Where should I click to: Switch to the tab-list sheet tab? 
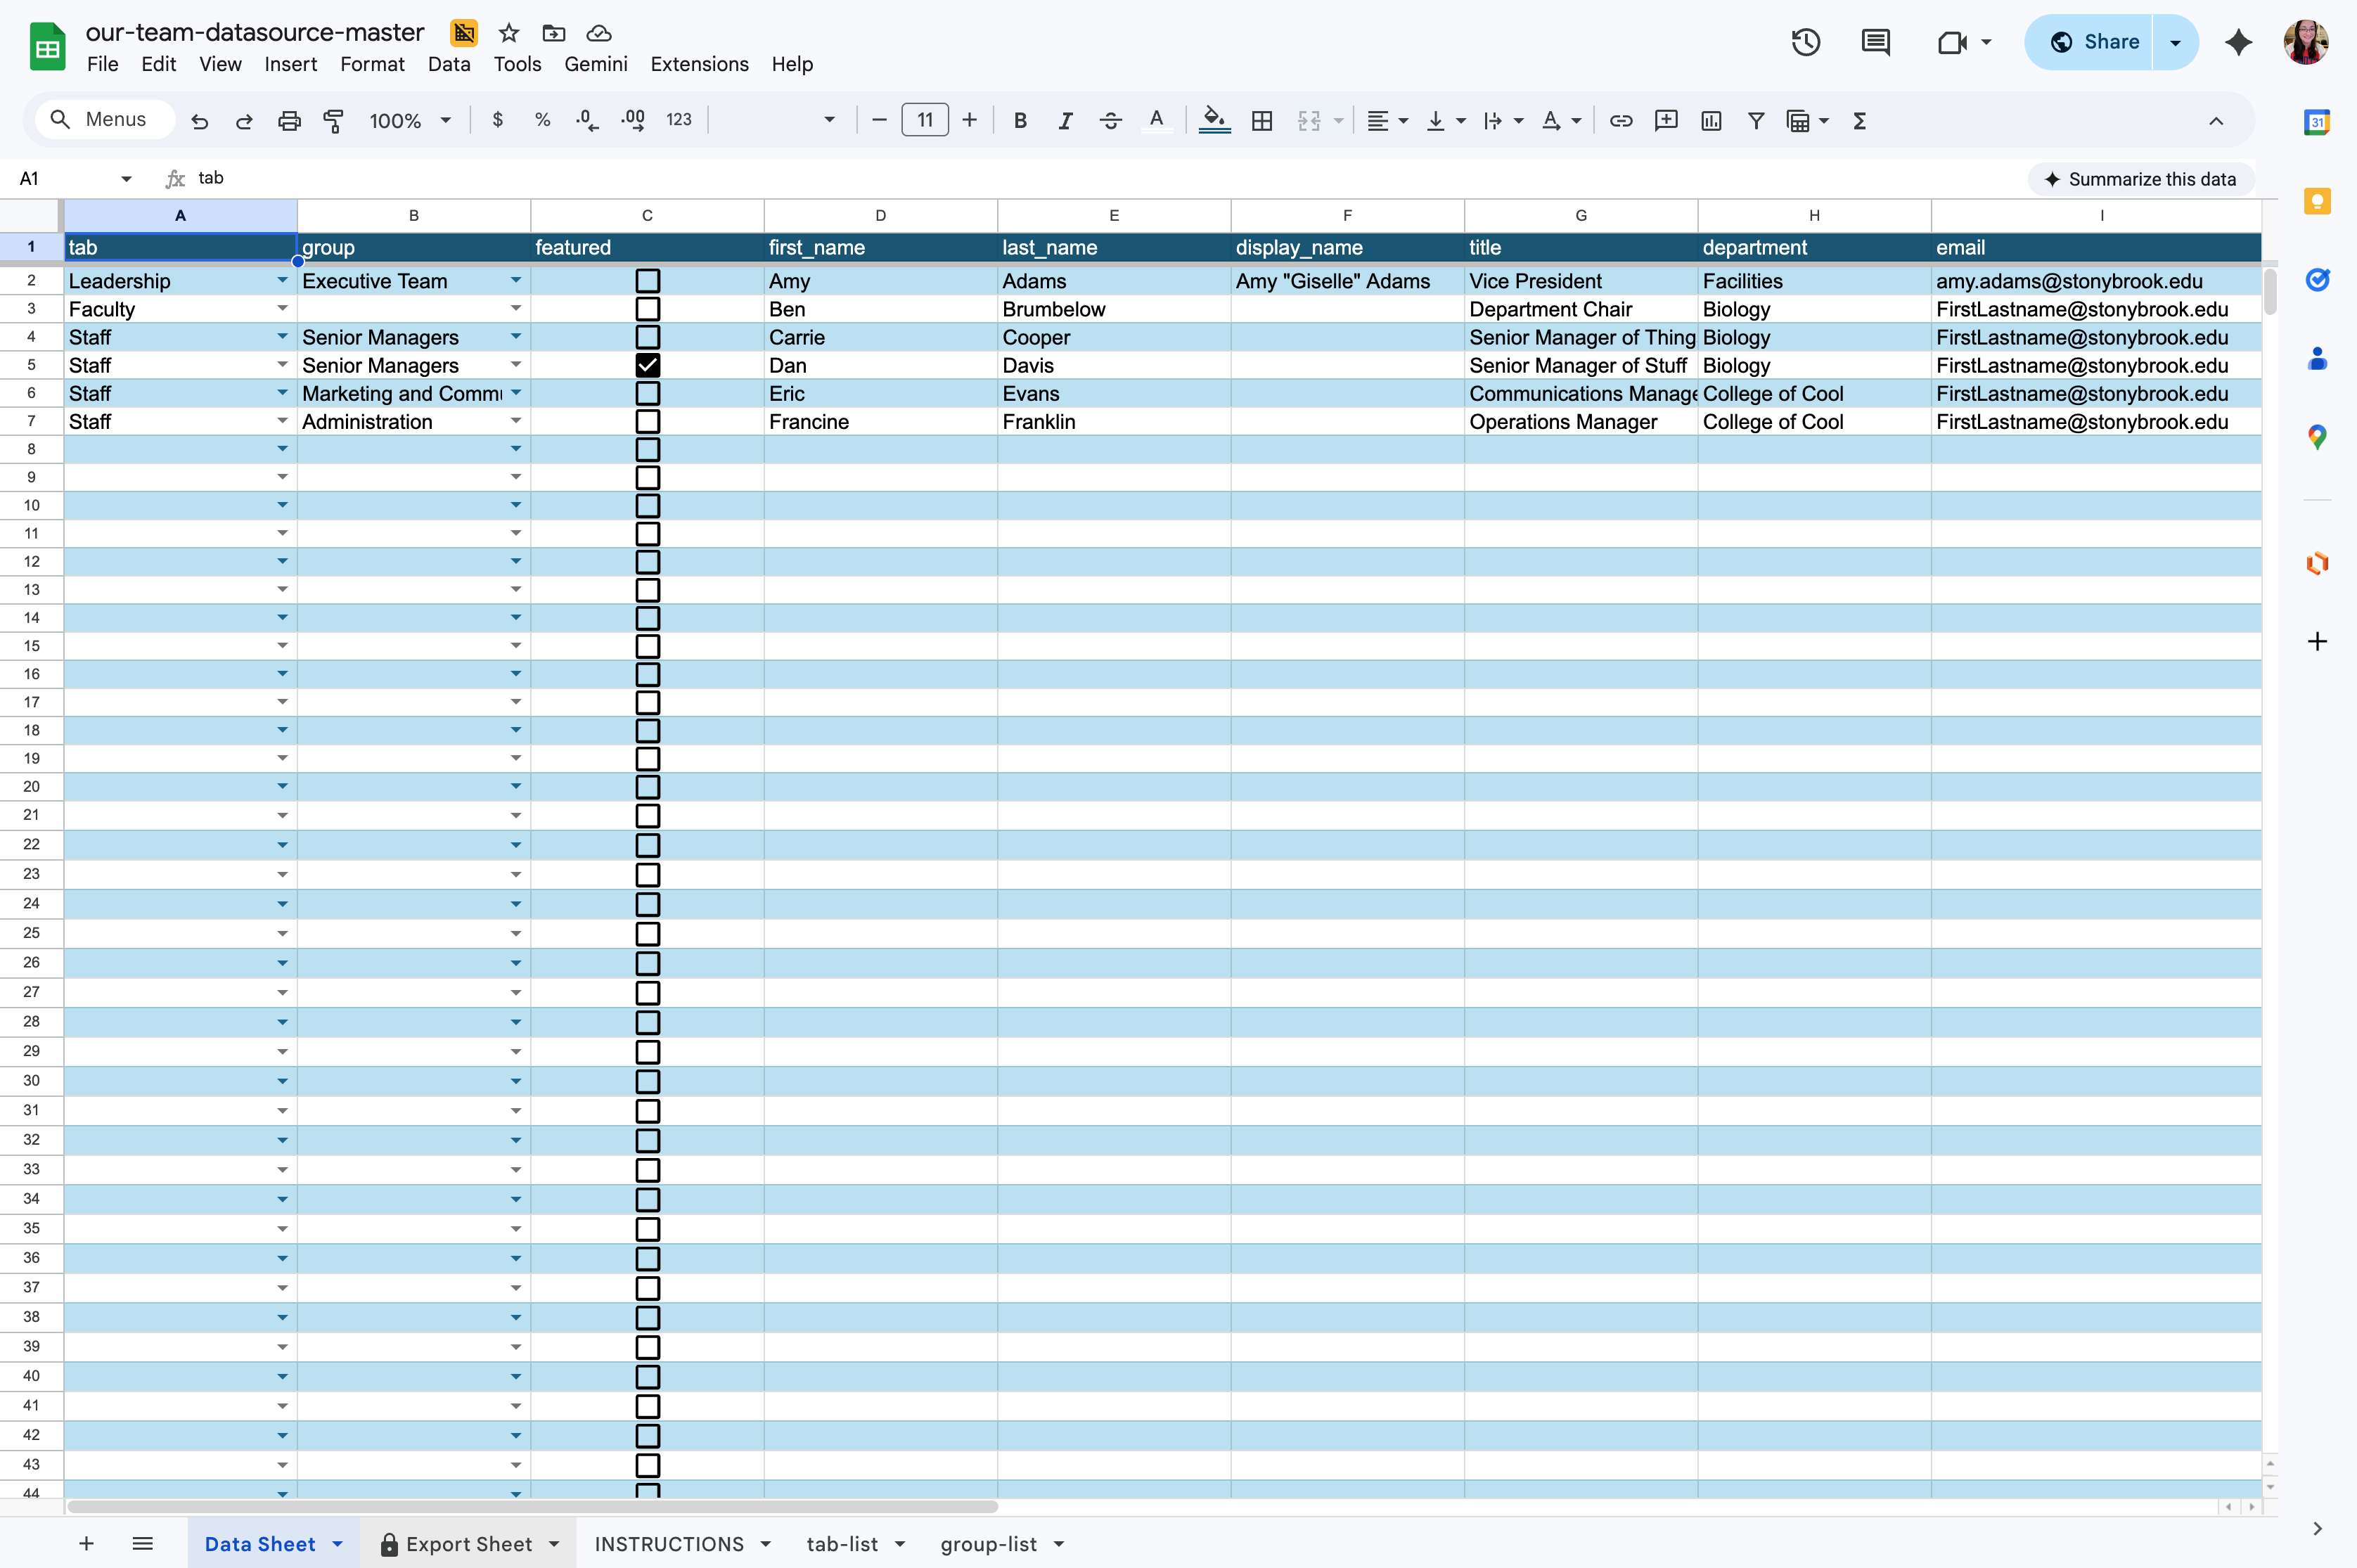pos(842,1544)
